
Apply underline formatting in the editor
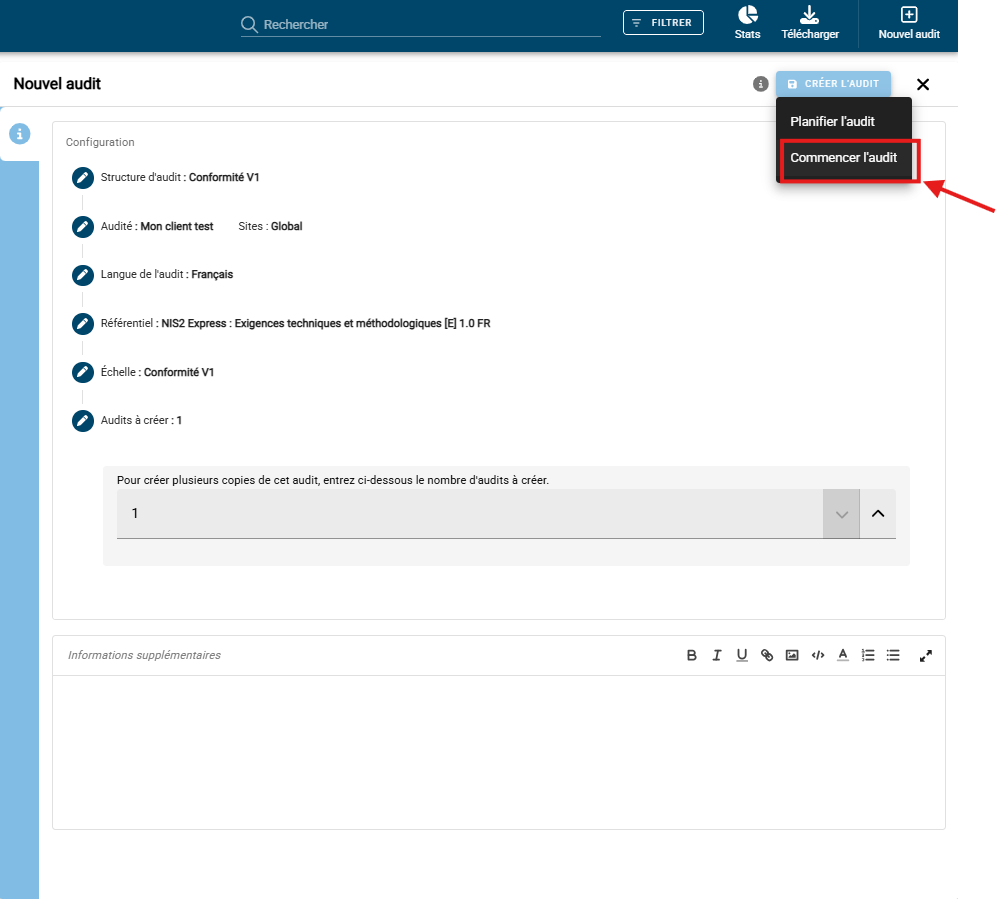(x=742, y=655)
